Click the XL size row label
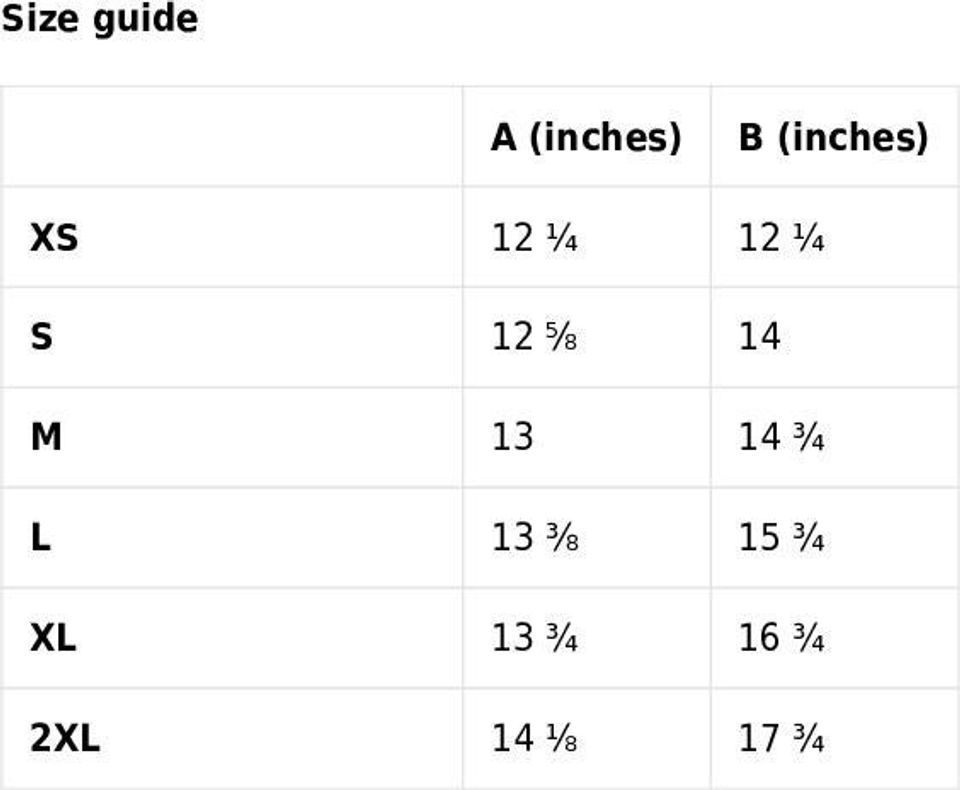This screenshot has height=790, width=960. (x=53, y=638)
